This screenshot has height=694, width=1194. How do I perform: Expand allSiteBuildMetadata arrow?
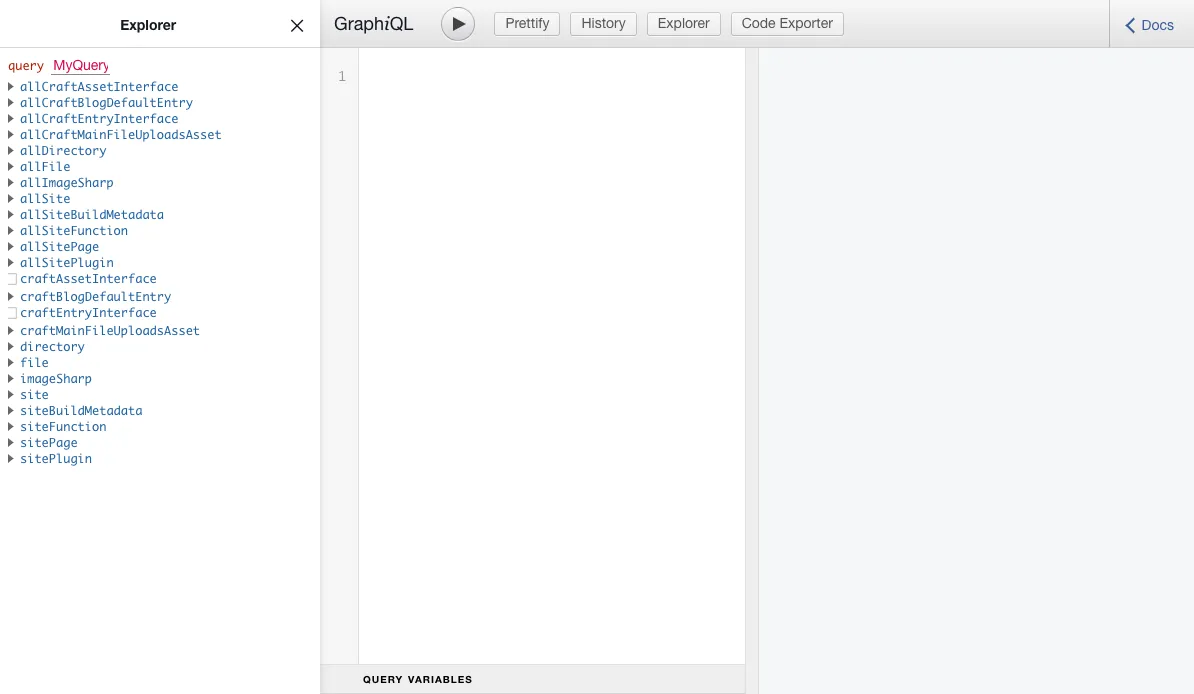pyautogui.click(x=11, y=215)
